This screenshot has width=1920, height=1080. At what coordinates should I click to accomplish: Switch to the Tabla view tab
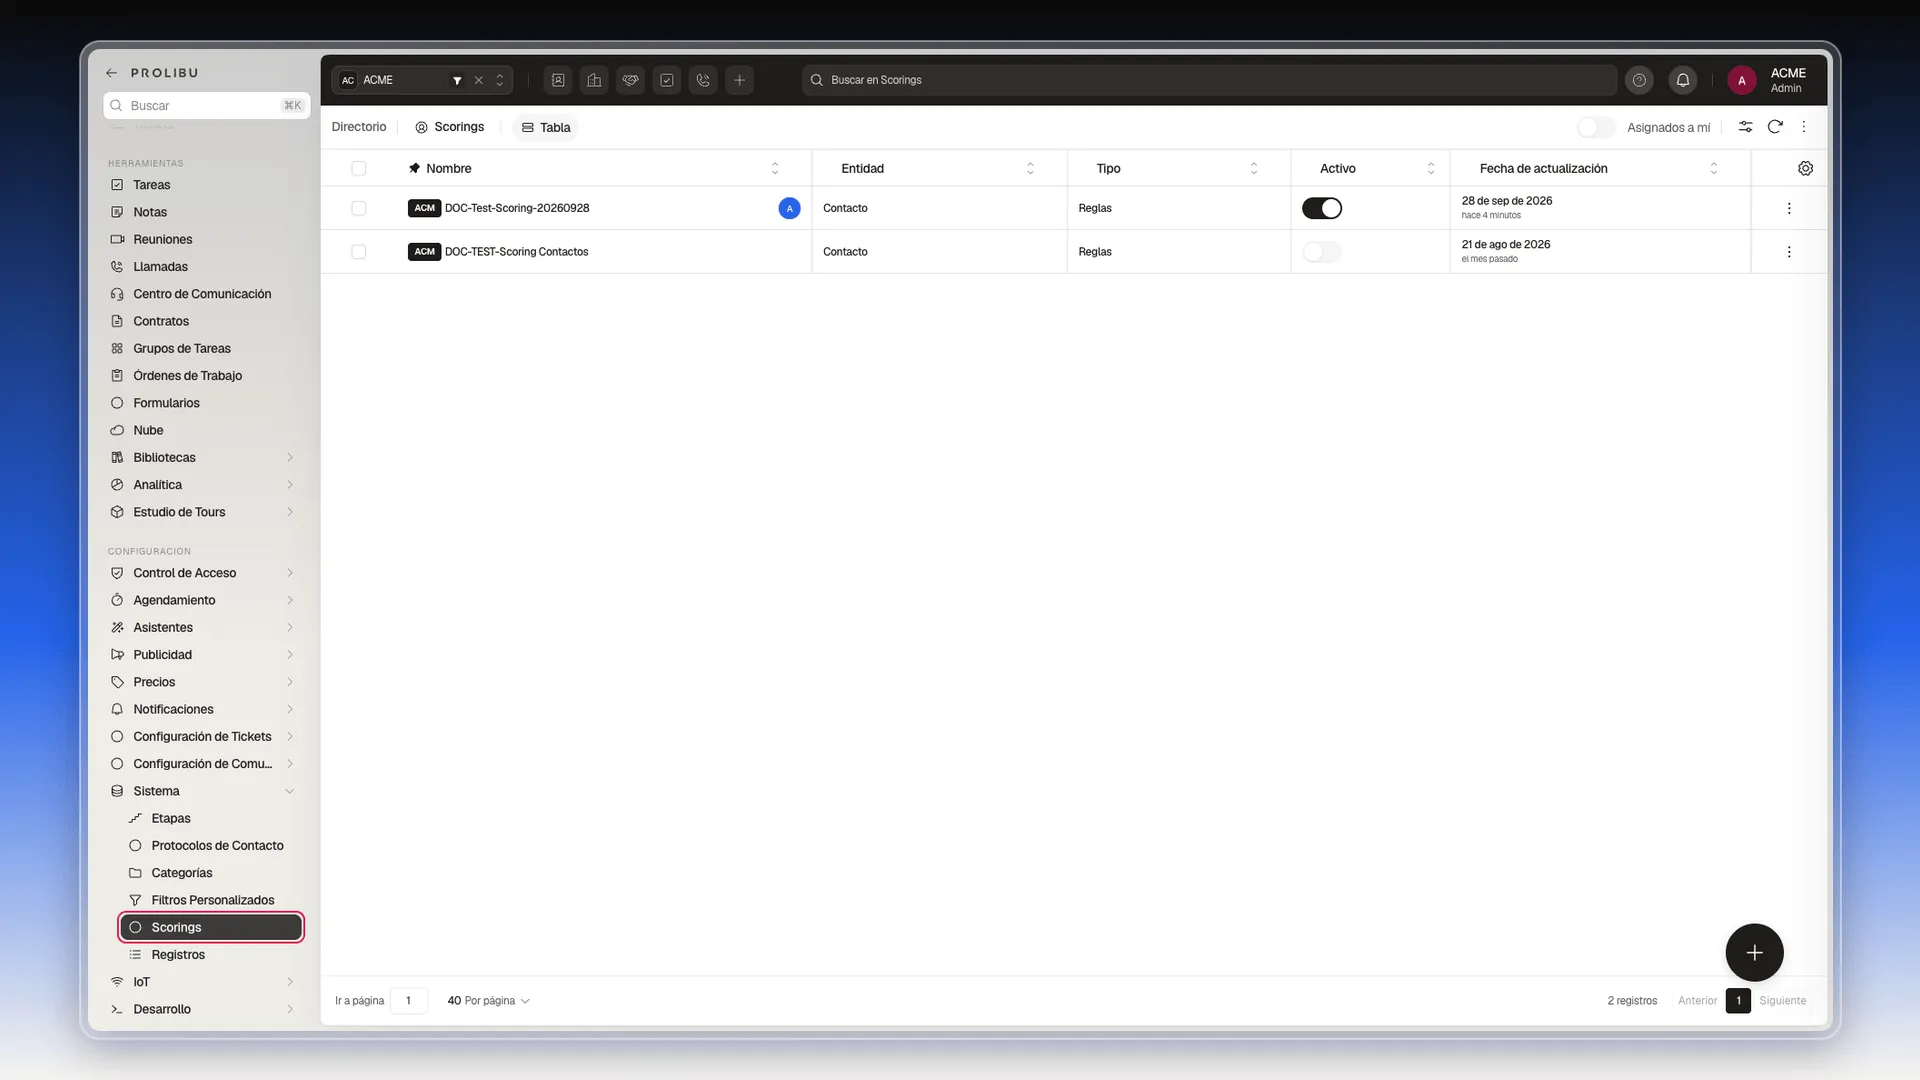tap(546, 127)
